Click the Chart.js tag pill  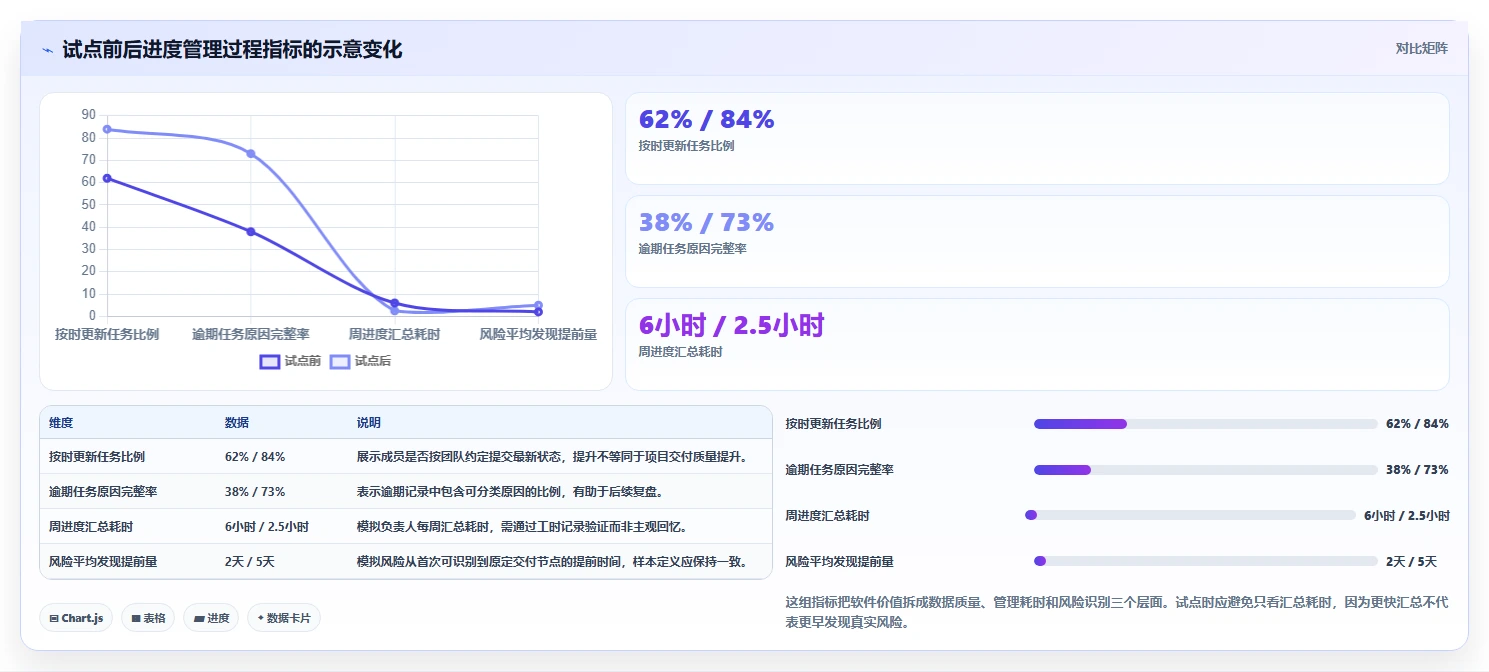coord(76,618)
